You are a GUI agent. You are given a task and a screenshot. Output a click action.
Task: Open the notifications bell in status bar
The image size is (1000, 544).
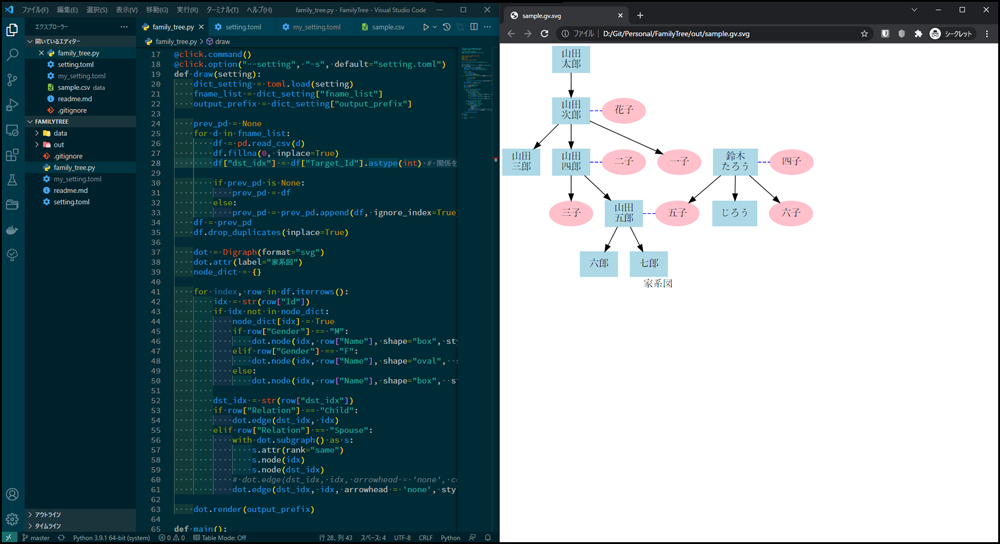(x=488, y=538)
